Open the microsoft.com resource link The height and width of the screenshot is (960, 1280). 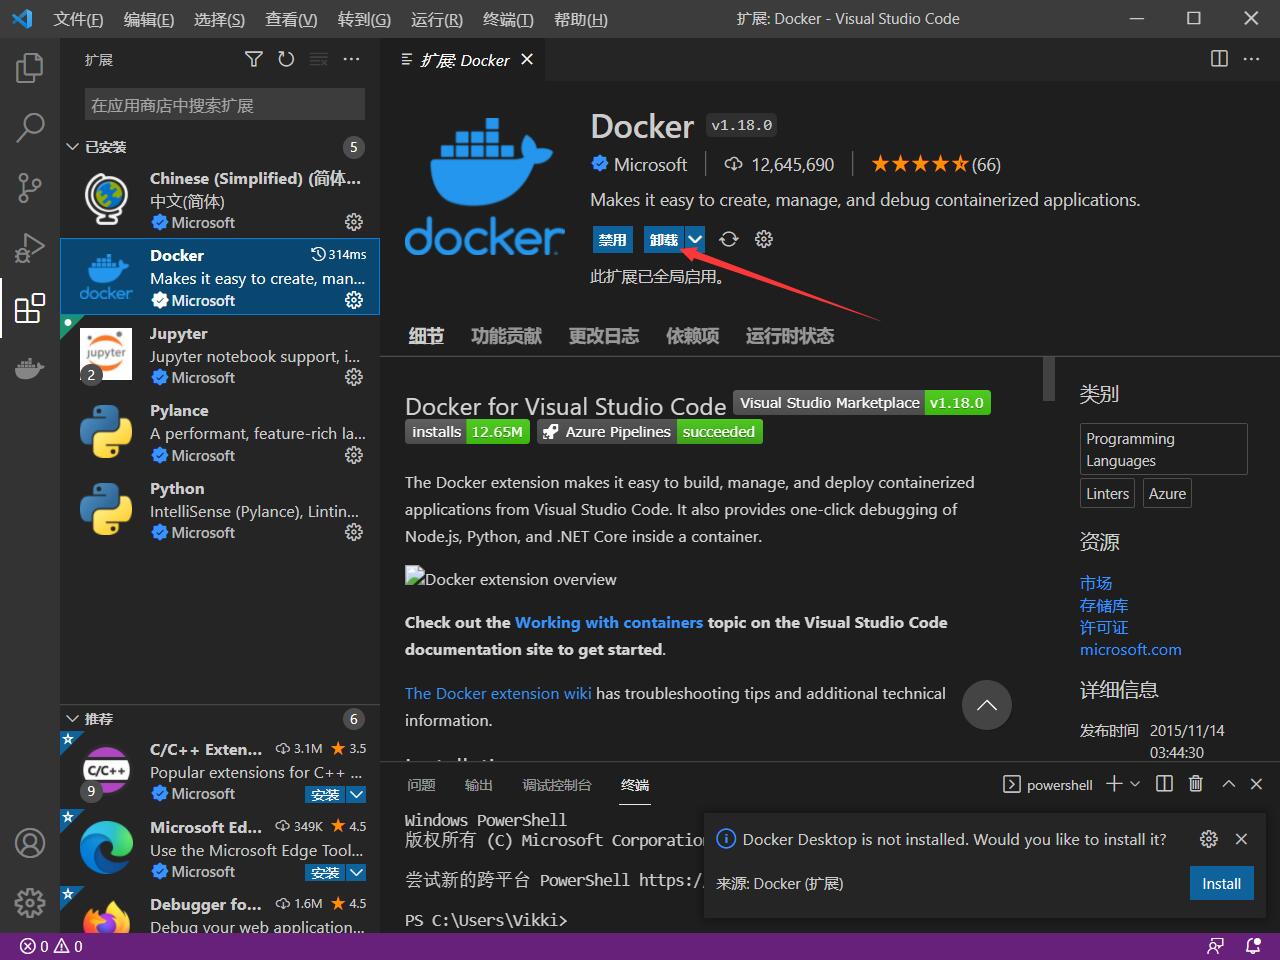1131,649
